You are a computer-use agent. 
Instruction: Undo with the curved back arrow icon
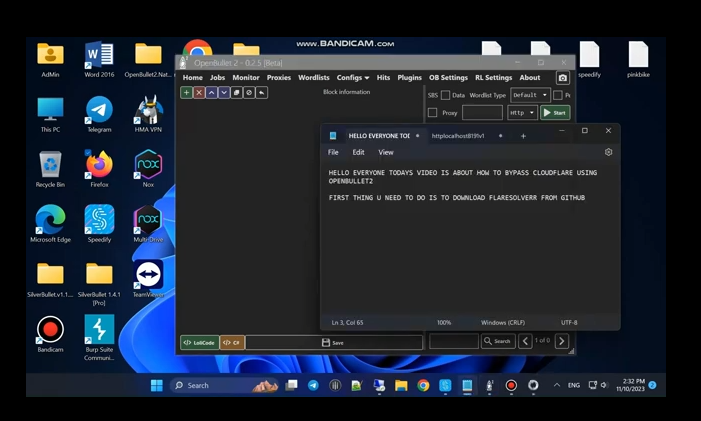[262, 93]
